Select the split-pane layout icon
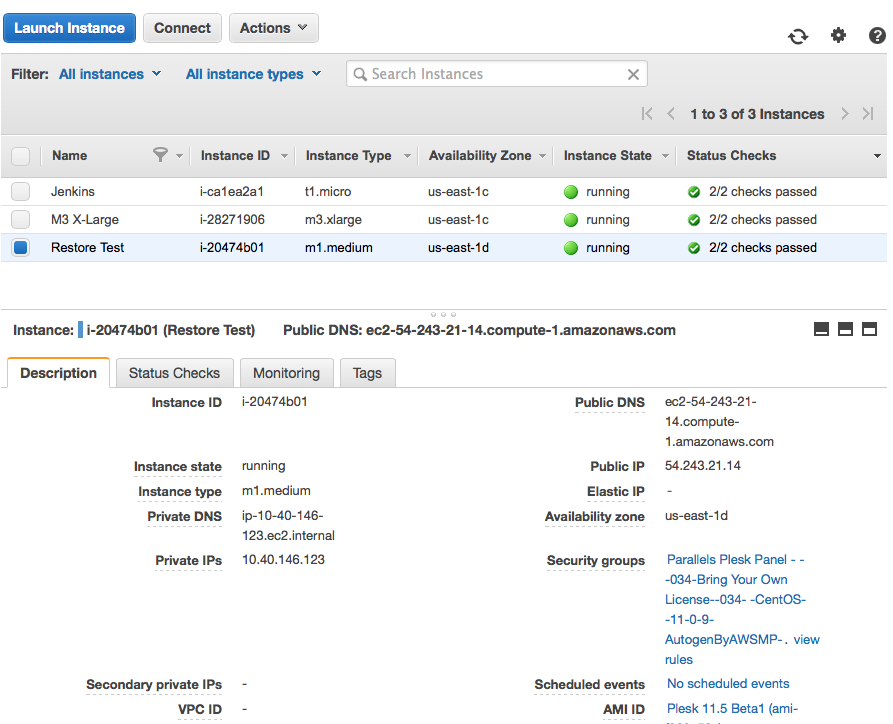Viewport: 893px width, 724px height. [845, 328]
